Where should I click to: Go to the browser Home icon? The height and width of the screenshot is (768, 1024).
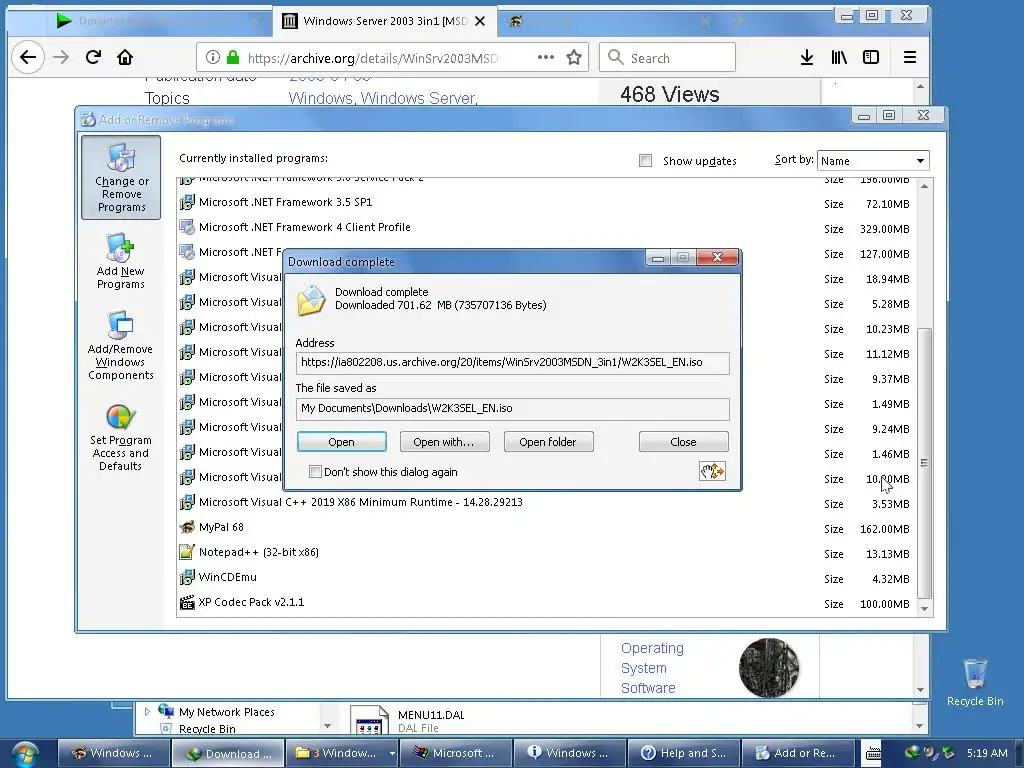[x=125, y=57]
